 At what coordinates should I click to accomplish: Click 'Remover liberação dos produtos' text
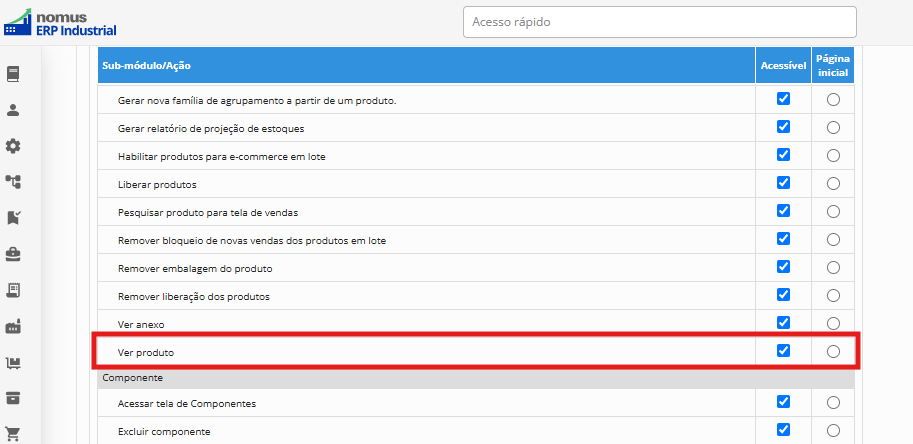click(194, 297)
